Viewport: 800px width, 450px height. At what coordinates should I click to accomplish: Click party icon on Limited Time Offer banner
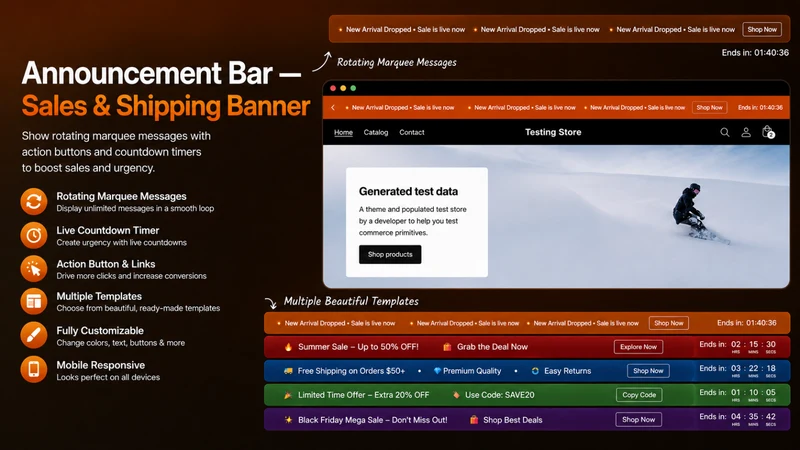coord(288,395)
